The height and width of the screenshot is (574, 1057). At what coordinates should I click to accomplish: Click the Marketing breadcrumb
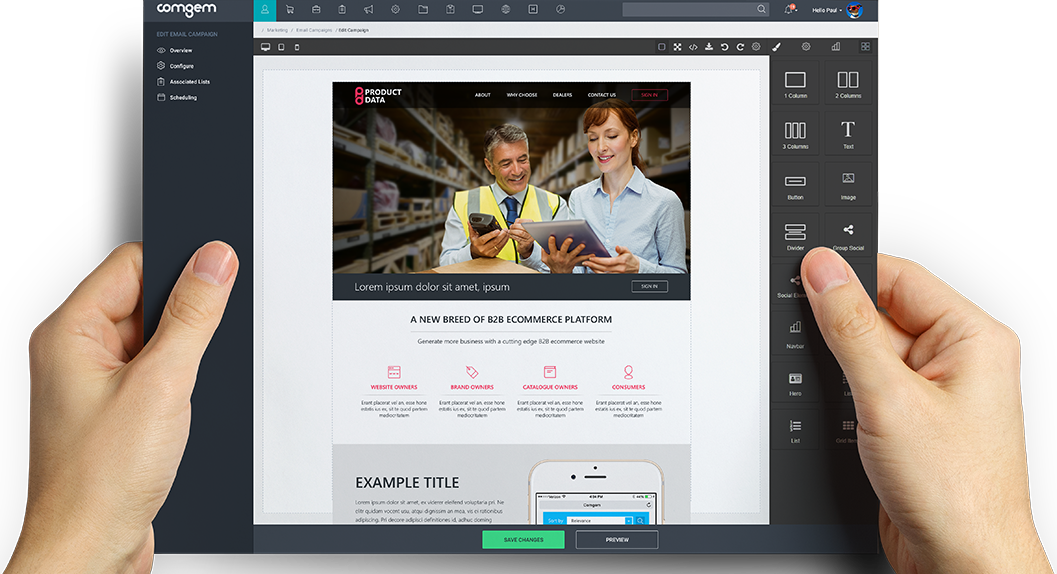click(276, 30)
